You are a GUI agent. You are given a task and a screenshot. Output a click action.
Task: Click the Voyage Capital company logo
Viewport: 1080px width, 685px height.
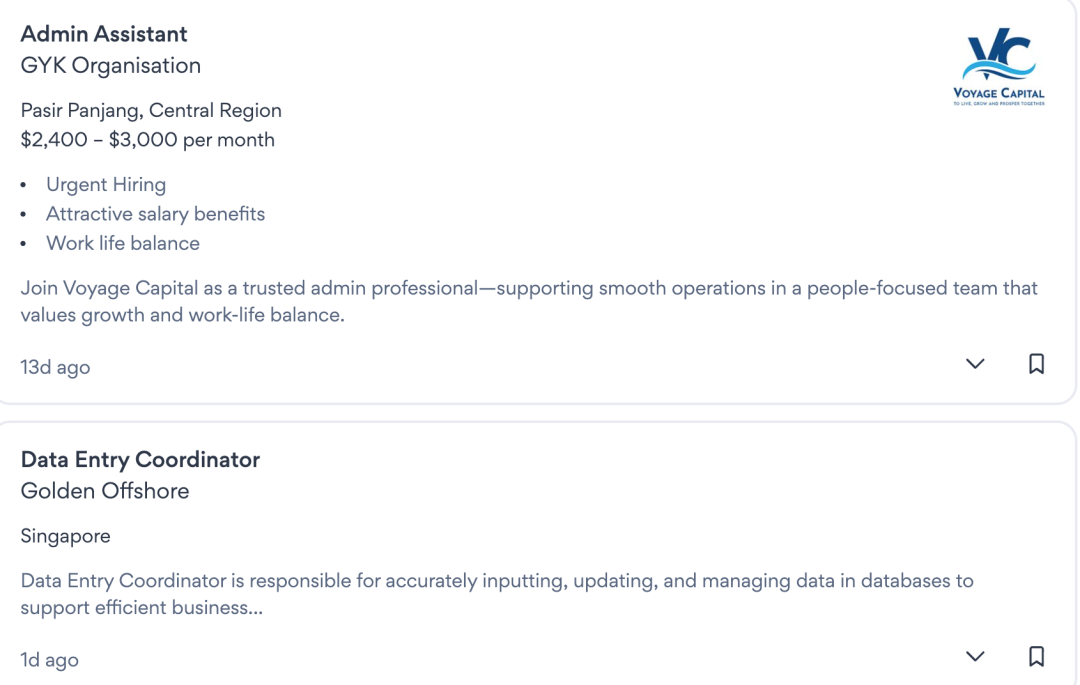[x=998, y=68]
